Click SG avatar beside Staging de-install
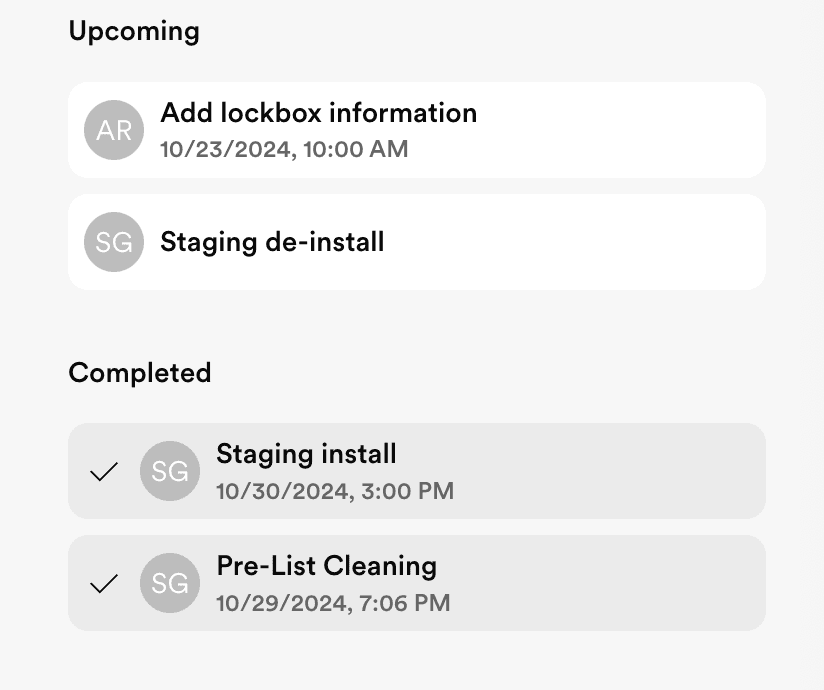Viewport: 824px width, 690px height. (x=114, y=243)
